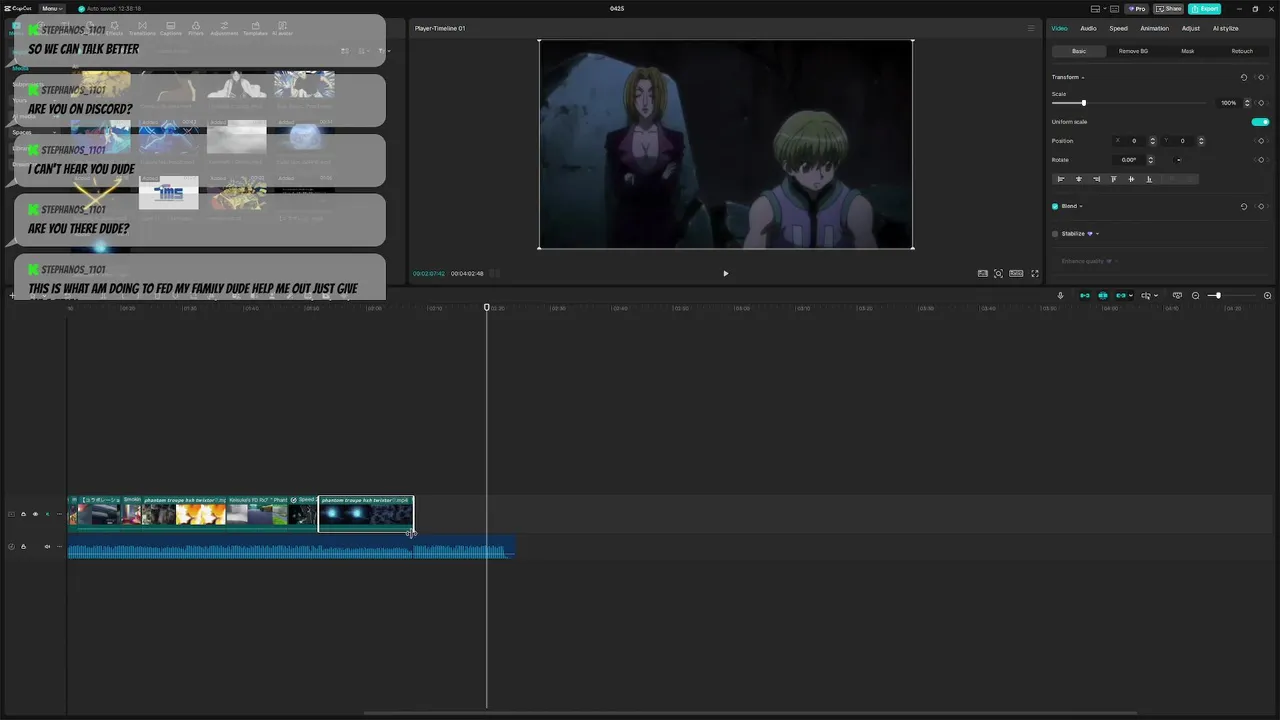Open the linkage options dropdown arrow
The height and width of the screenshot is (720, 1280).
pyautogui.click(x=1131, y=296)
